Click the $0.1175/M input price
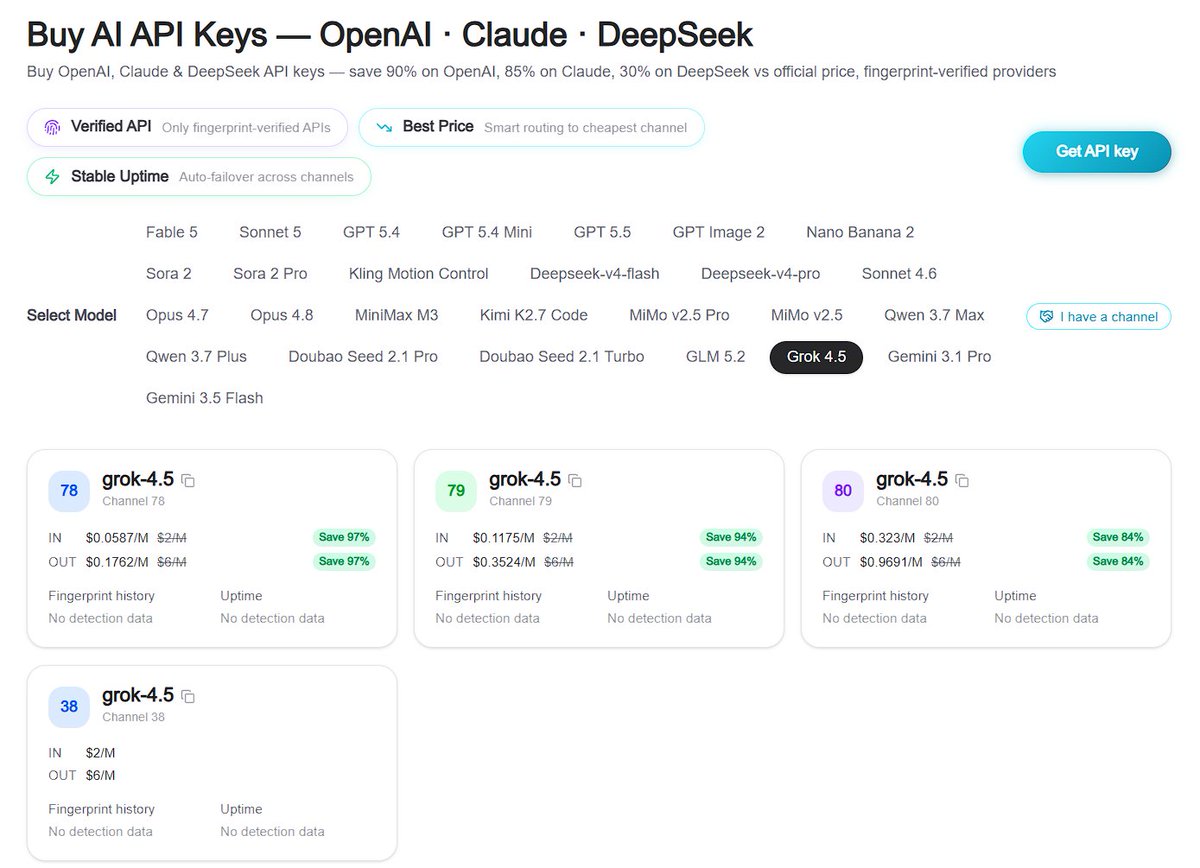 coord(504,538)
